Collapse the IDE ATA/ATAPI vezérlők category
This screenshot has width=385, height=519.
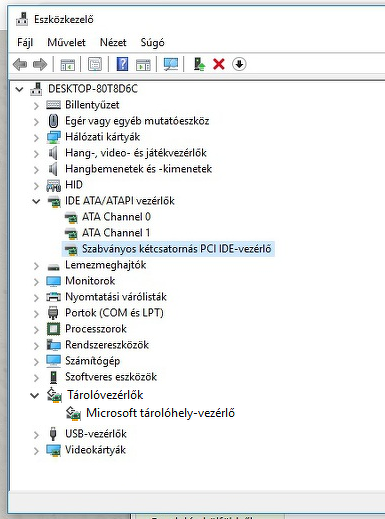pos(36,201)
